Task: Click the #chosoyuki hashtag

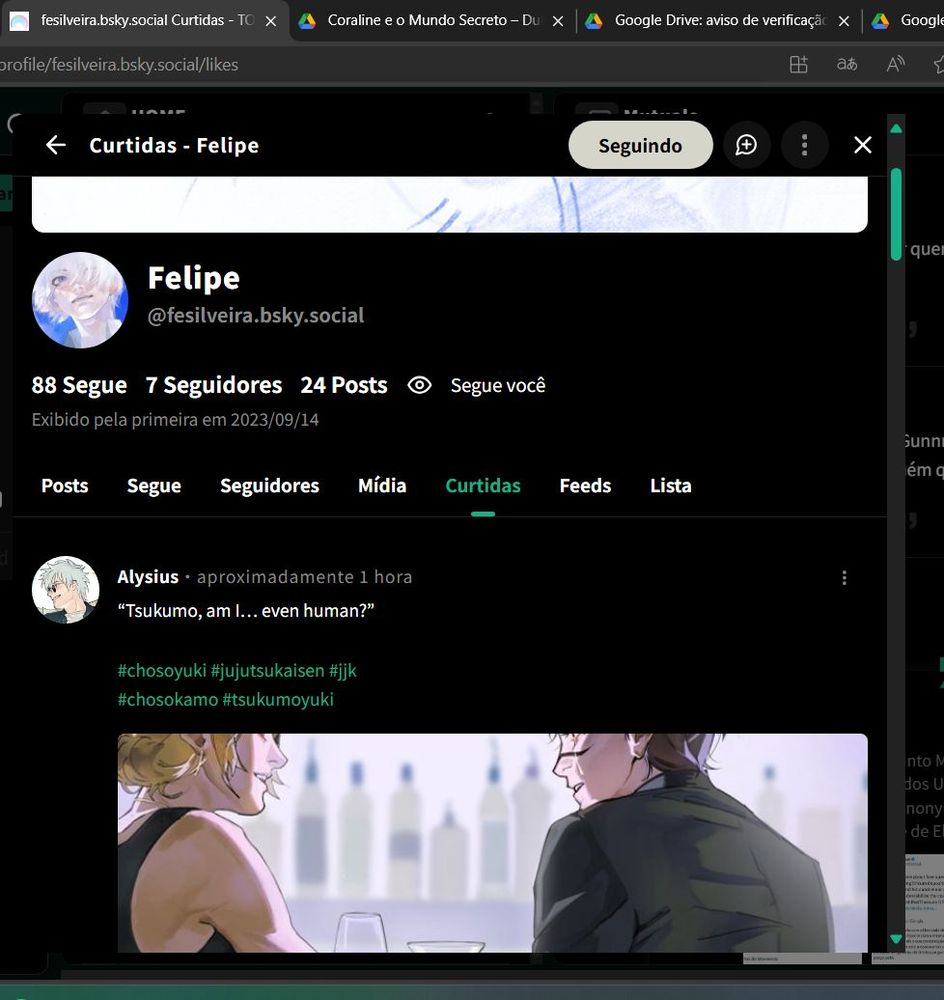Action: (162, 671)
